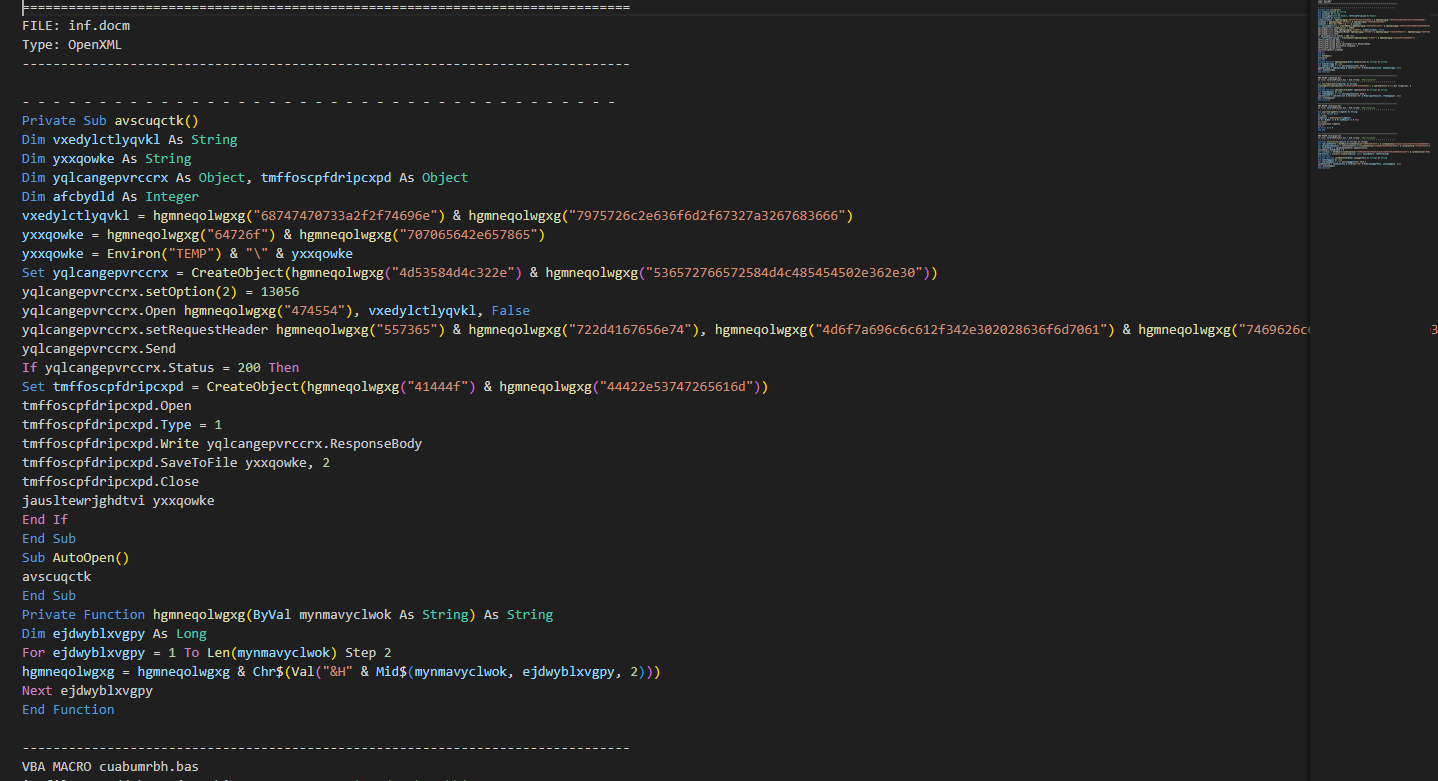Click the "tmffoscpfdripcxpd.Type = 1" line
Screen dimensions: 1438x781
(x=122, y=424)
